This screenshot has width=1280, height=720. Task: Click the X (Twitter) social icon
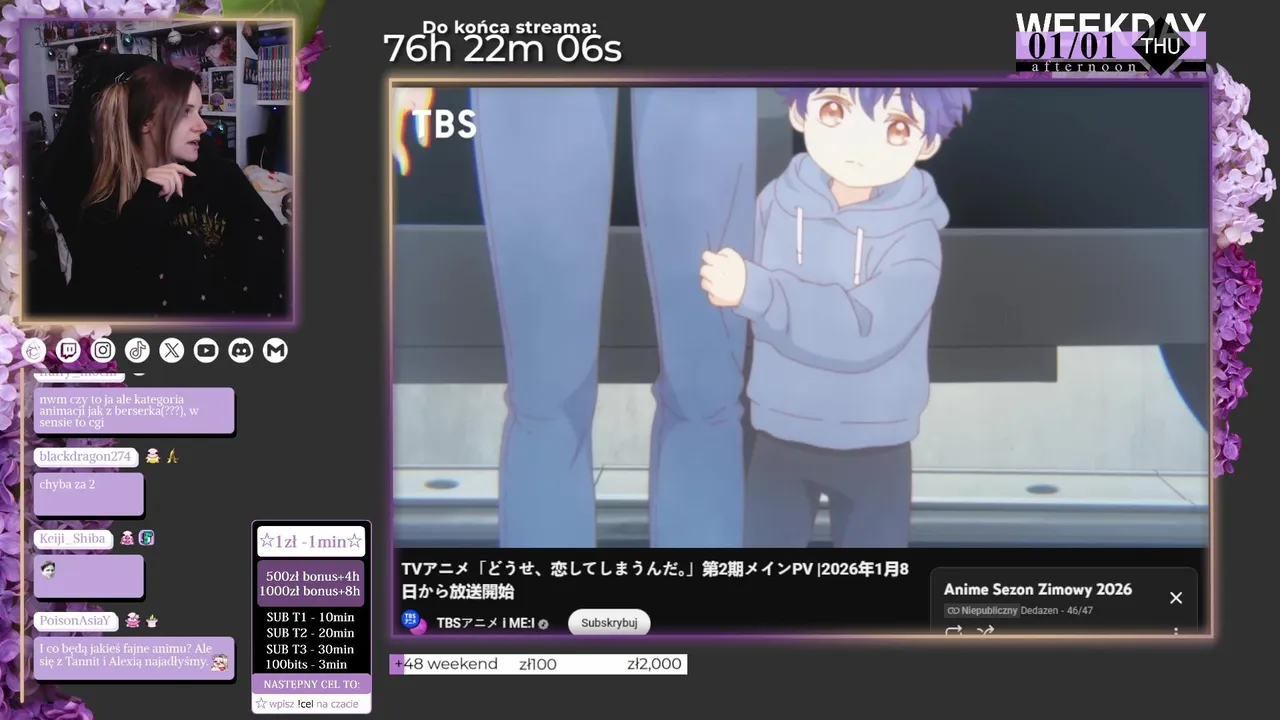coord(172,350)
